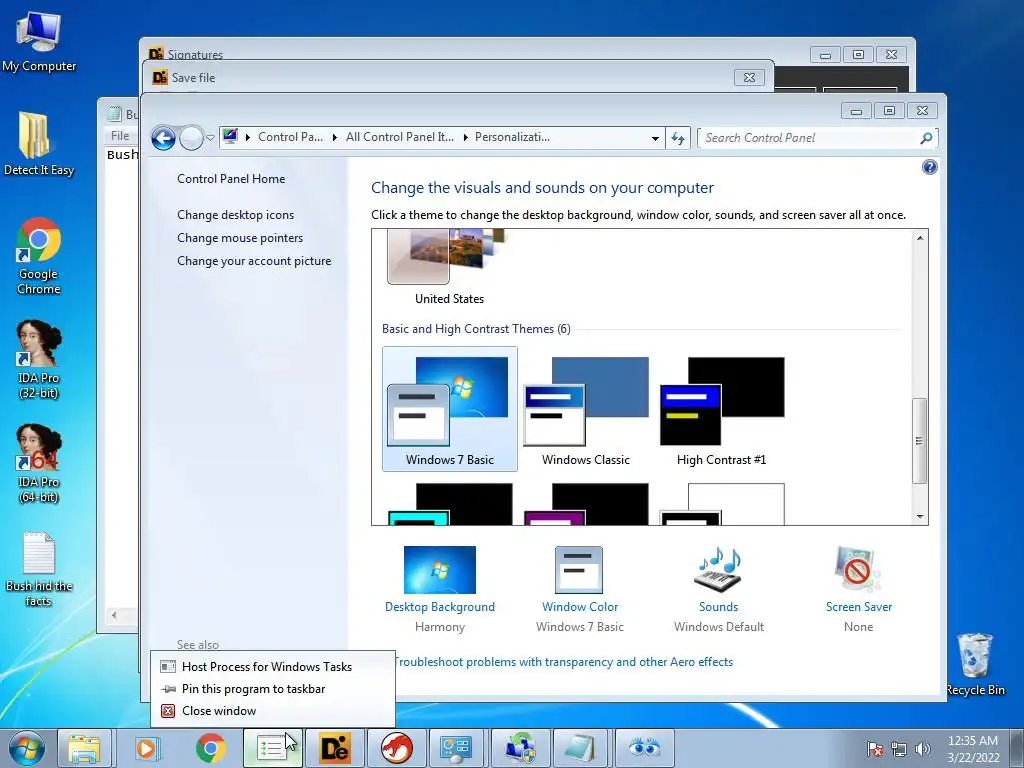Select the 'Bush hid the facts' text file
Image resolution: width=1024 pixels, height=768 pixels.
tap(39, 569)
